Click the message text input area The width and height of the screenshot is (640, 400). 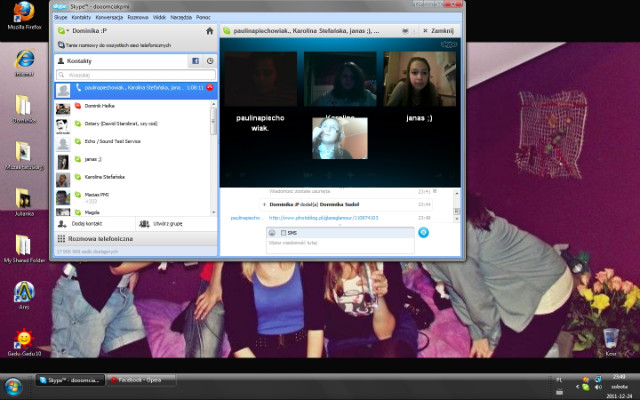[x=340, y=245]
